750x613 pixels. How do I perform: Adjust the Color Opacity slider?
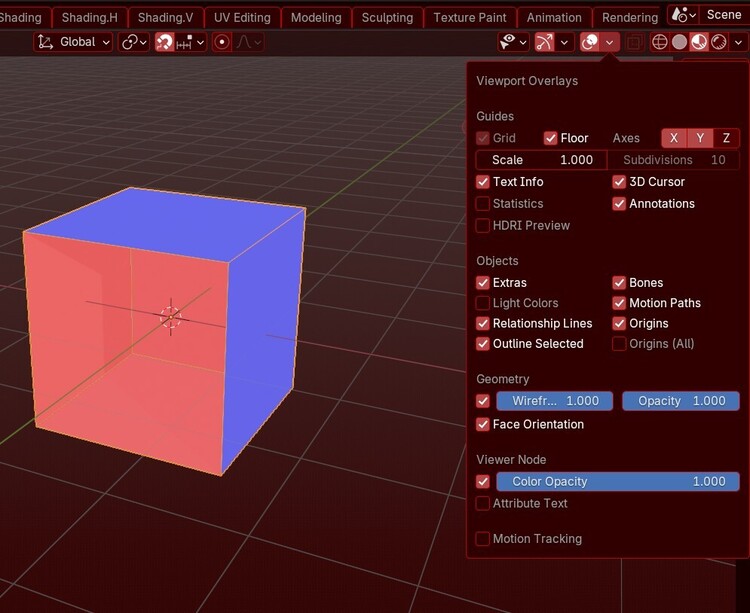618,482
